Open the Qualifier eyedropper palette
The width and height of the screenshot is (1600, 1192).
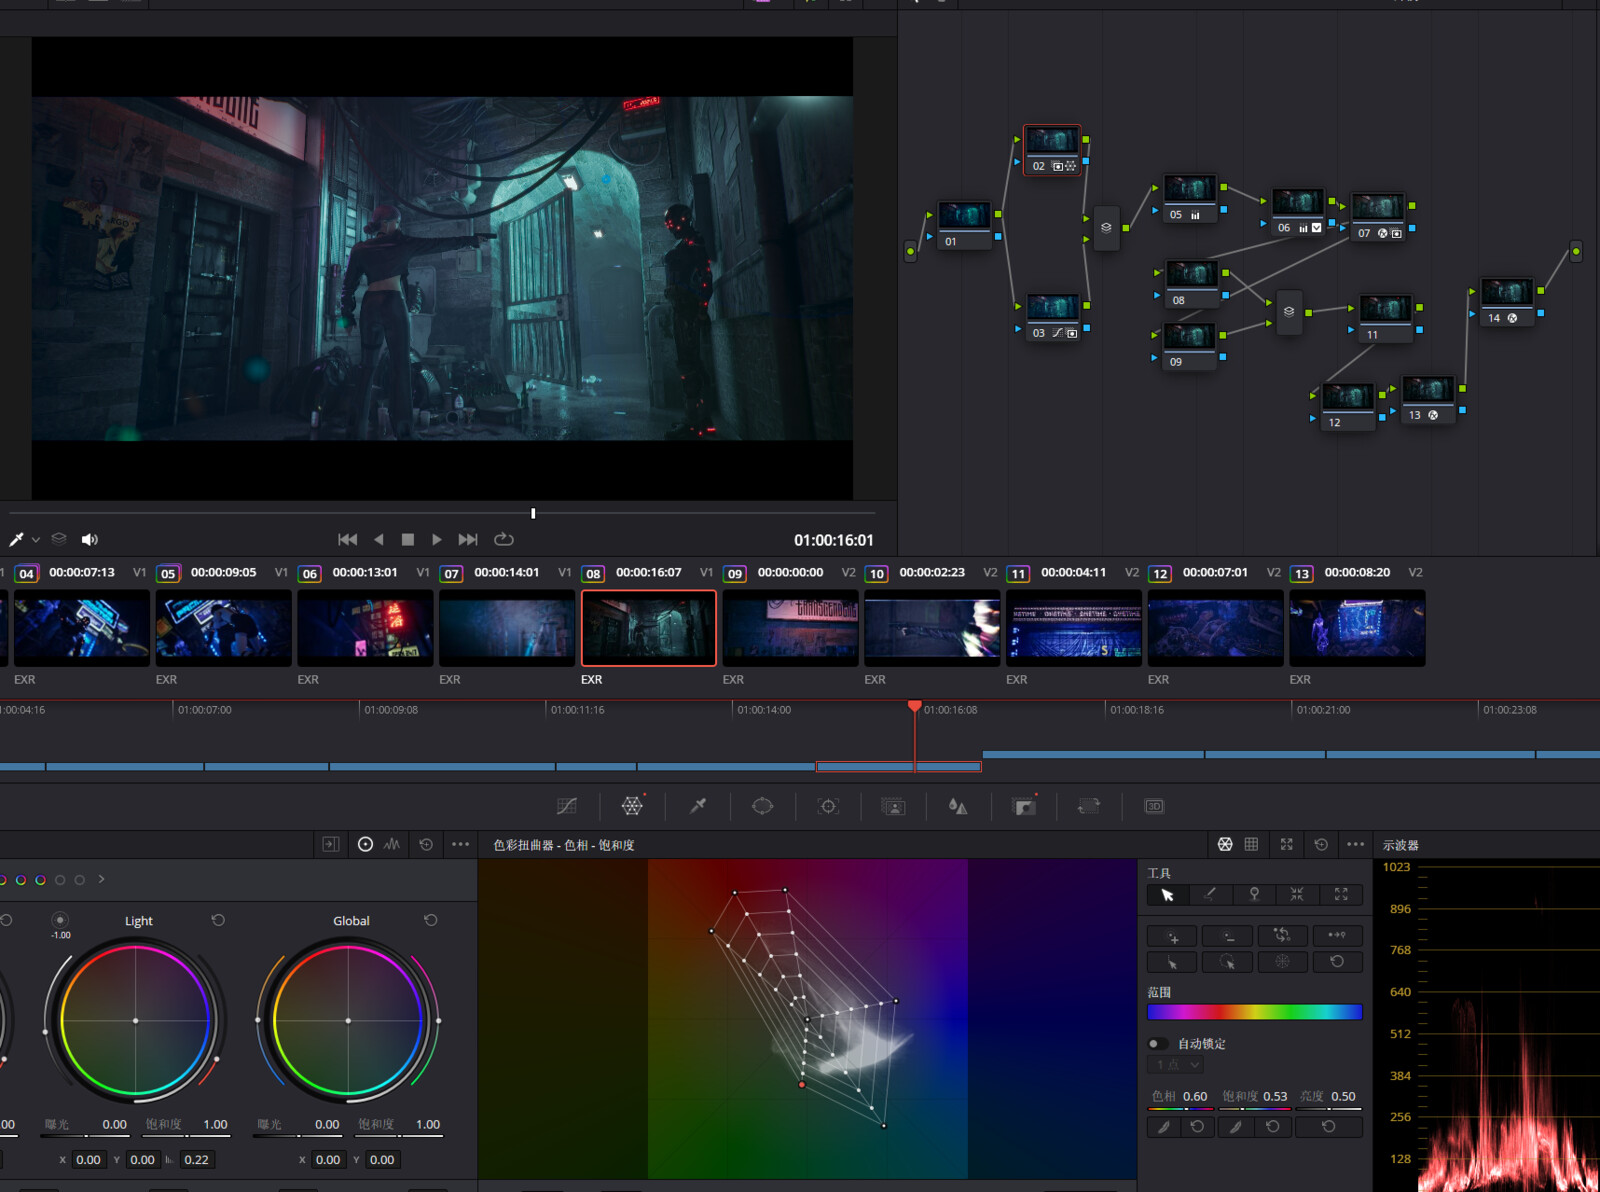698,806
